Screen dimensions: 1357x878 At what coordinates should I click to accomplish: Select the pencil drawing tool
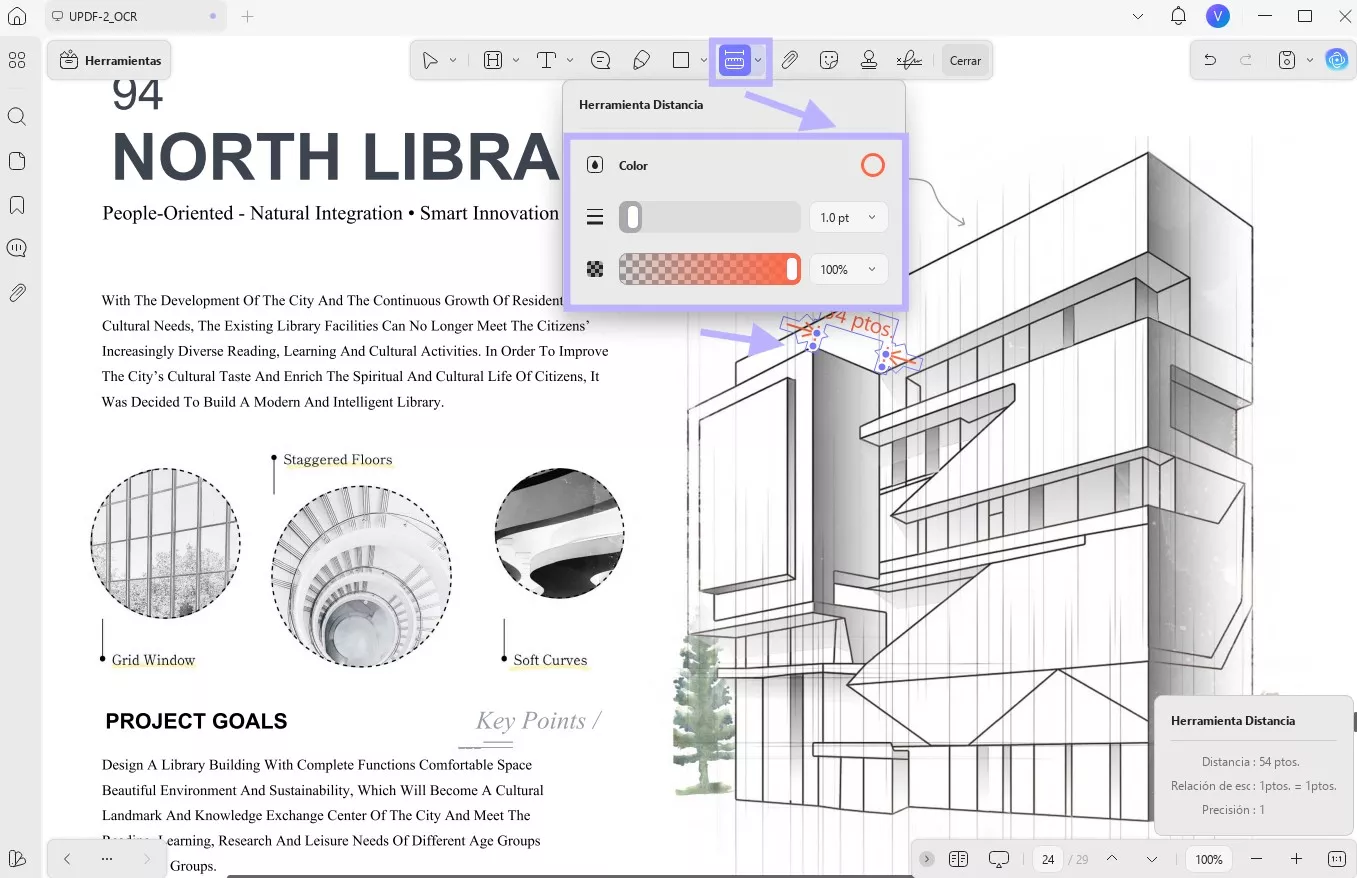(642, 60)
